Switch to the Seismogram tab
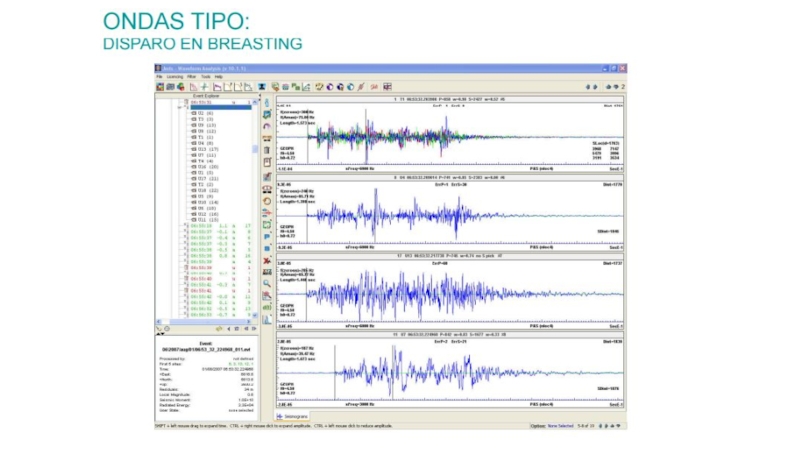The width and height of the screenshot is (800, 450). click(x=292, y=415)
